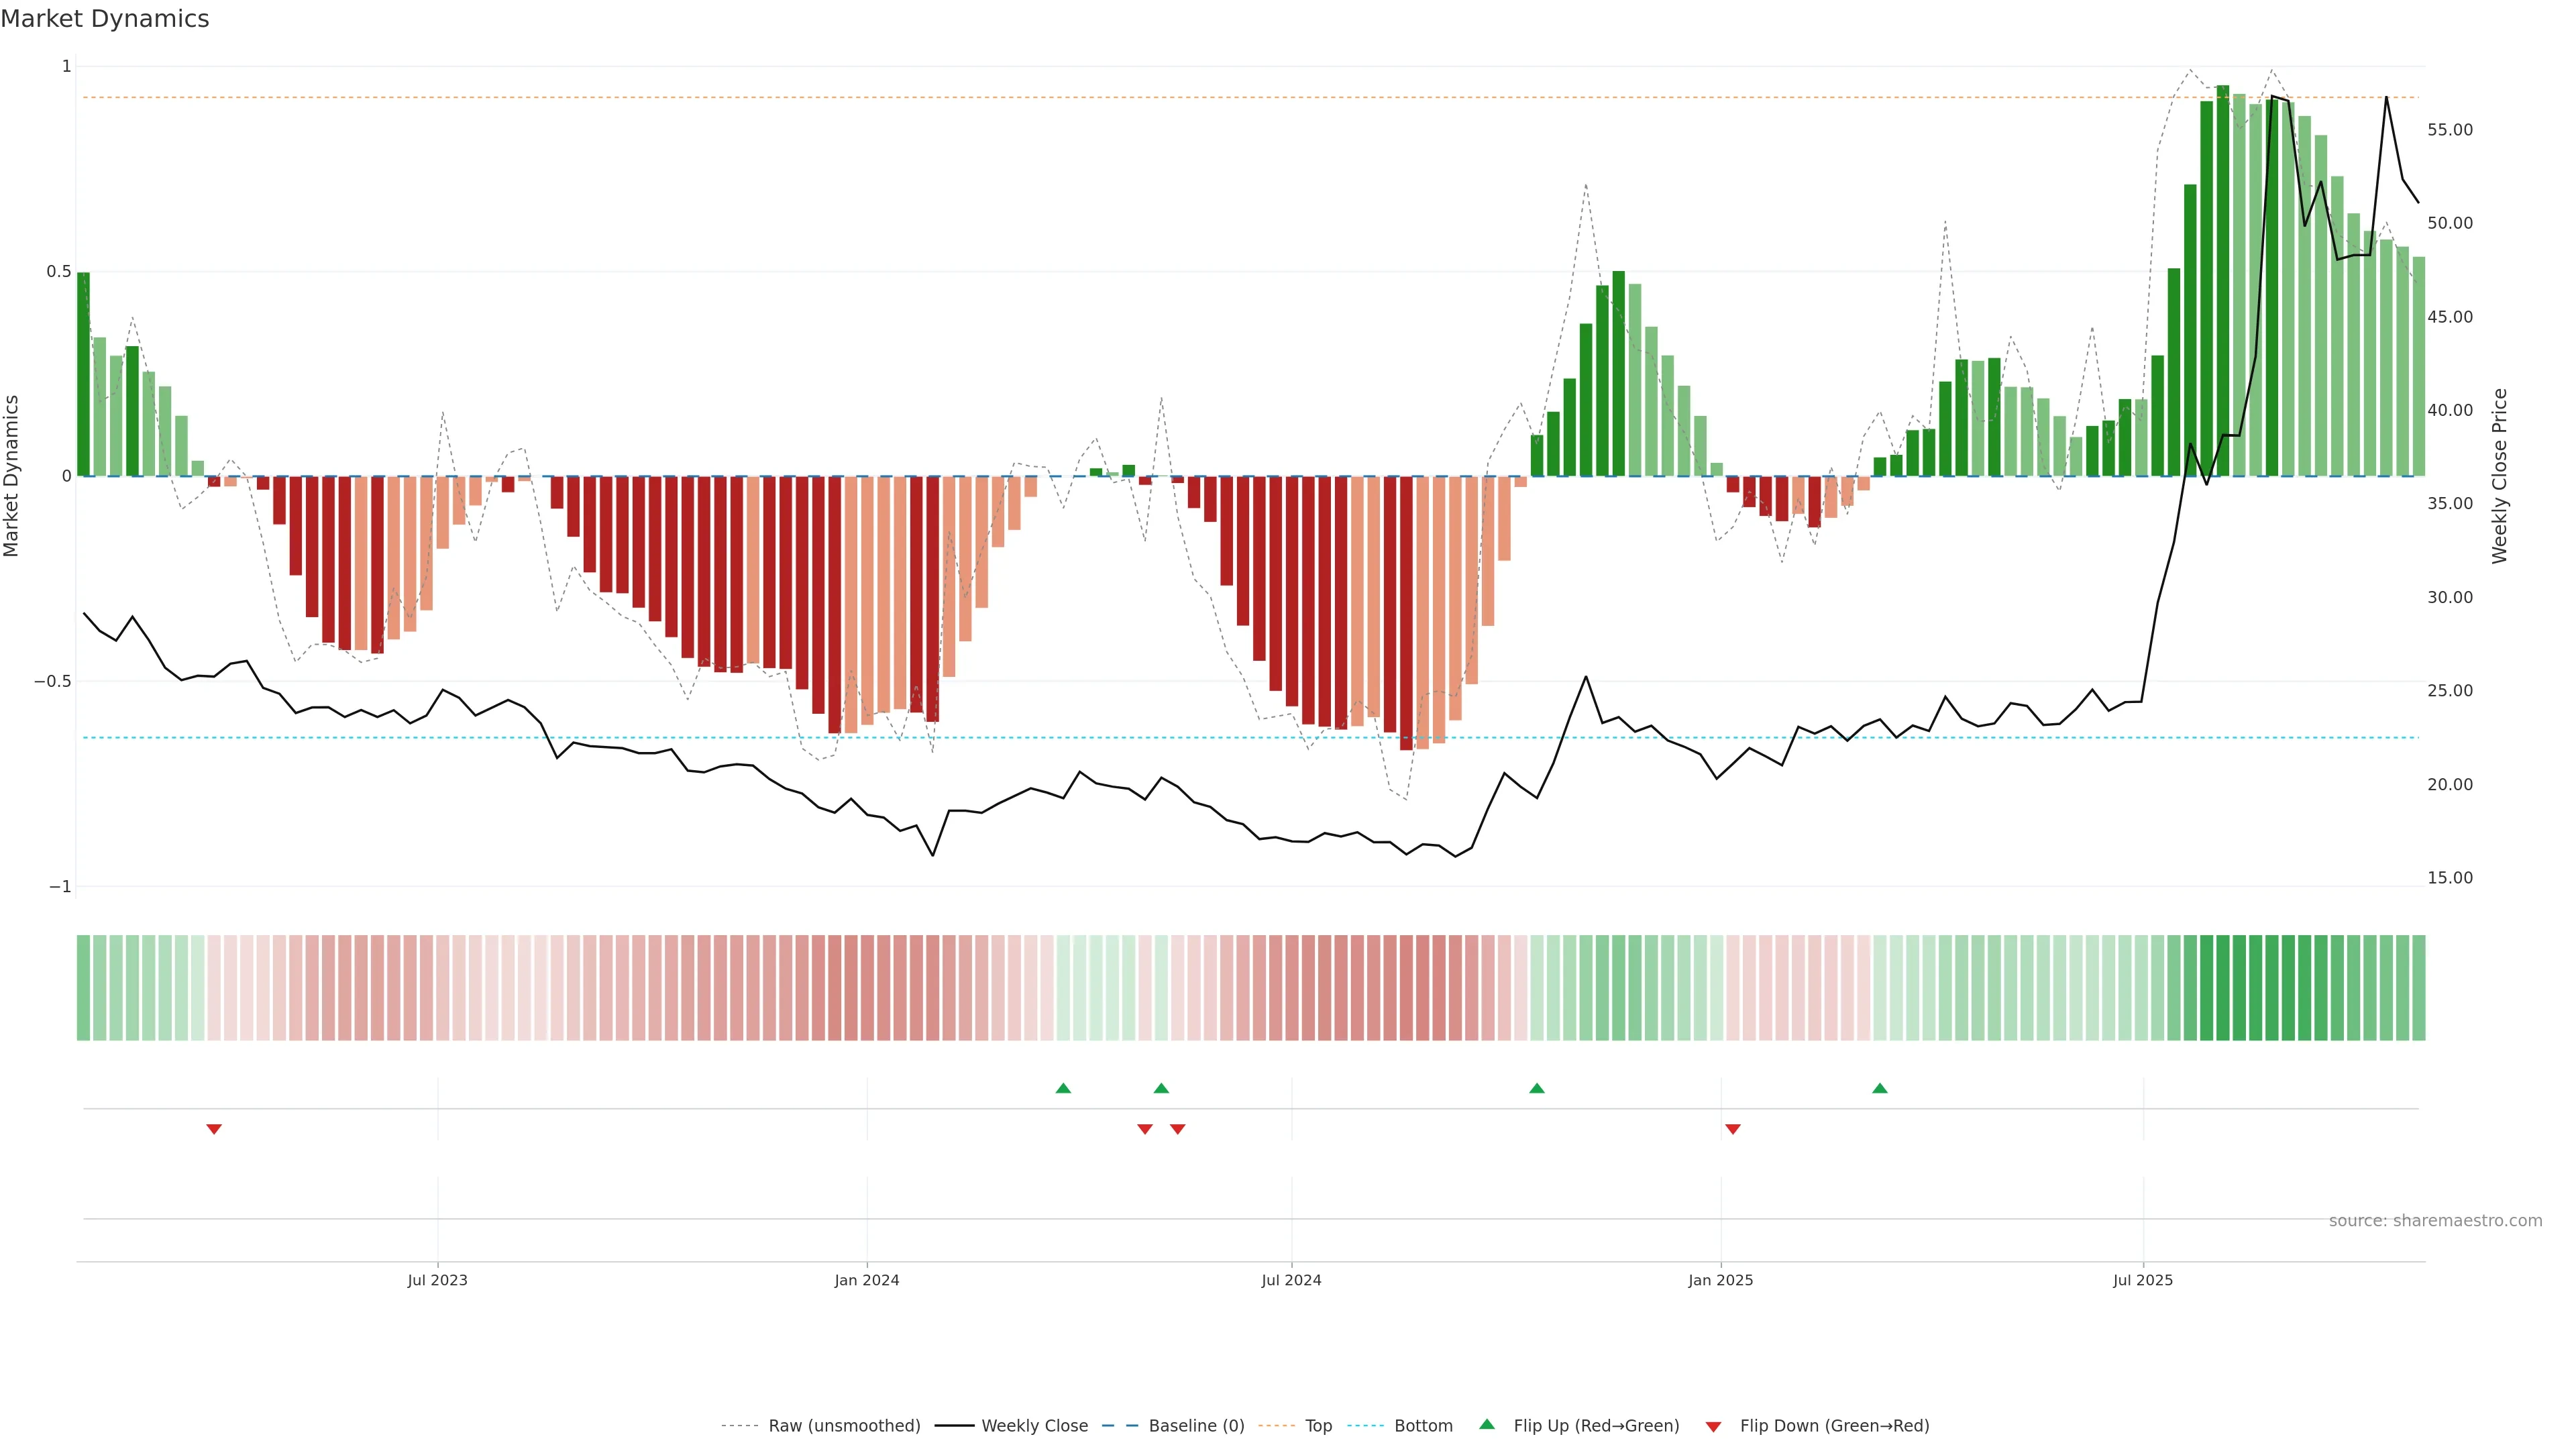The width and height of the screenshot is (2576, 1449).
Task: Click the Market Dynamics chart title
Action: pyautogui.click(x=105, y=19)
